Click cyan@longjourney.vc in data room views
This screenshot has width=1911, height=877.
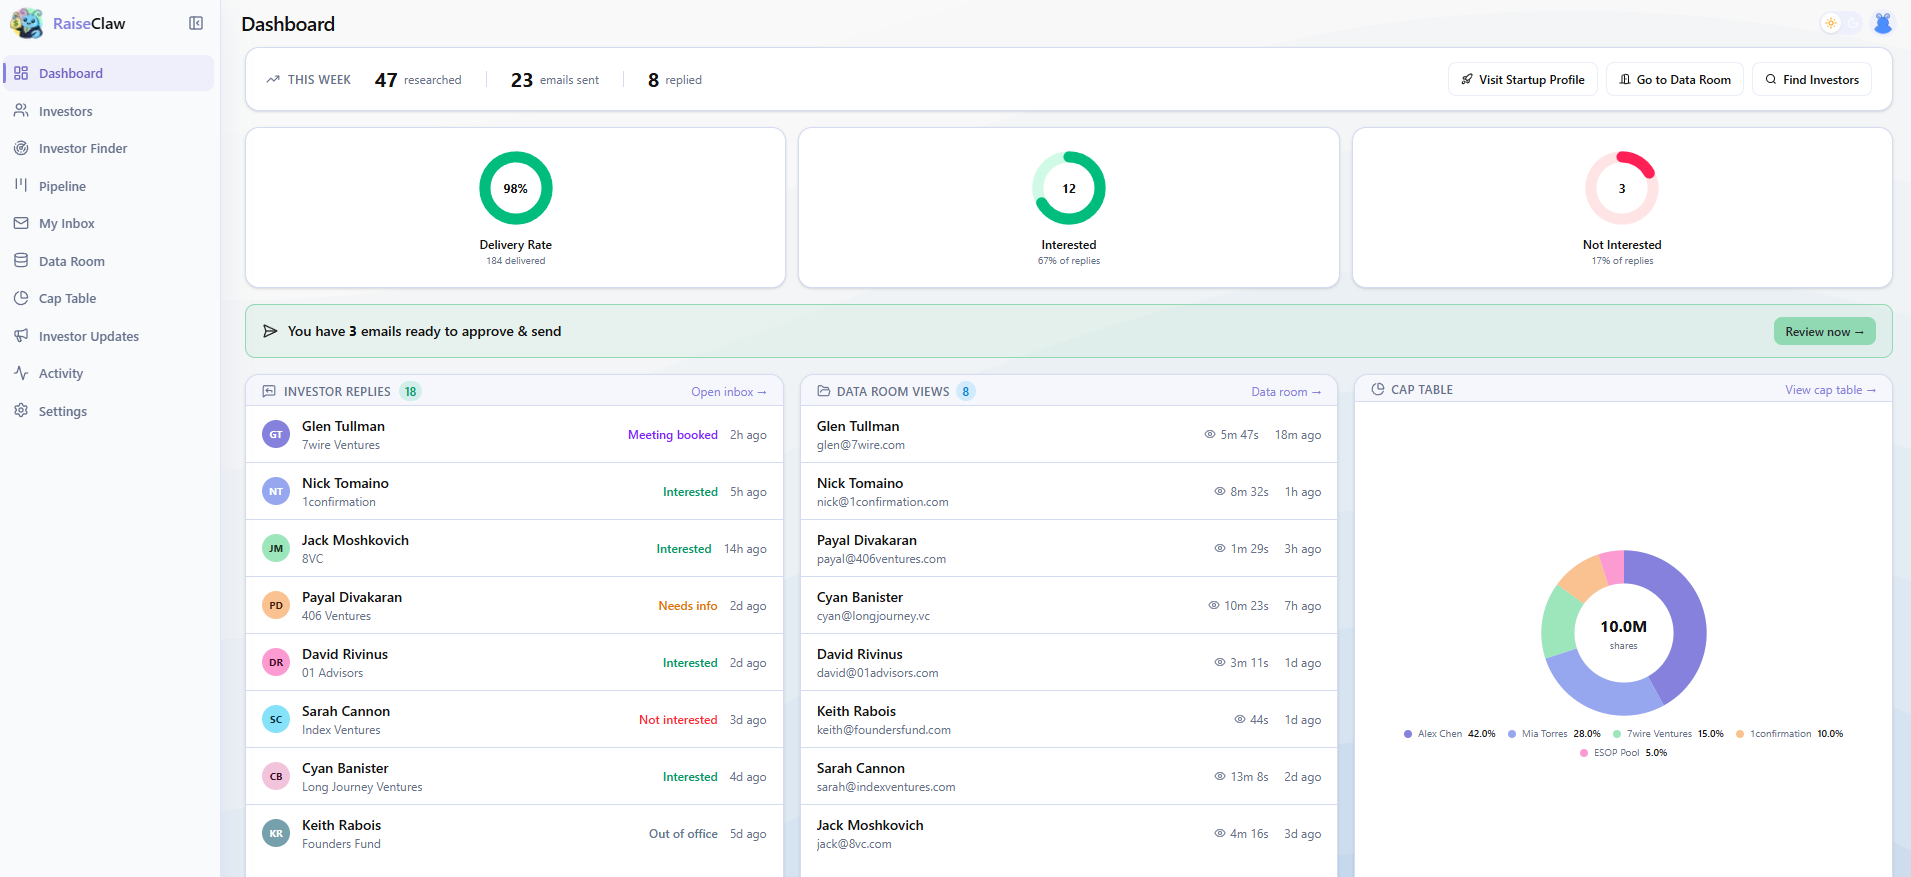pos(873,616)
